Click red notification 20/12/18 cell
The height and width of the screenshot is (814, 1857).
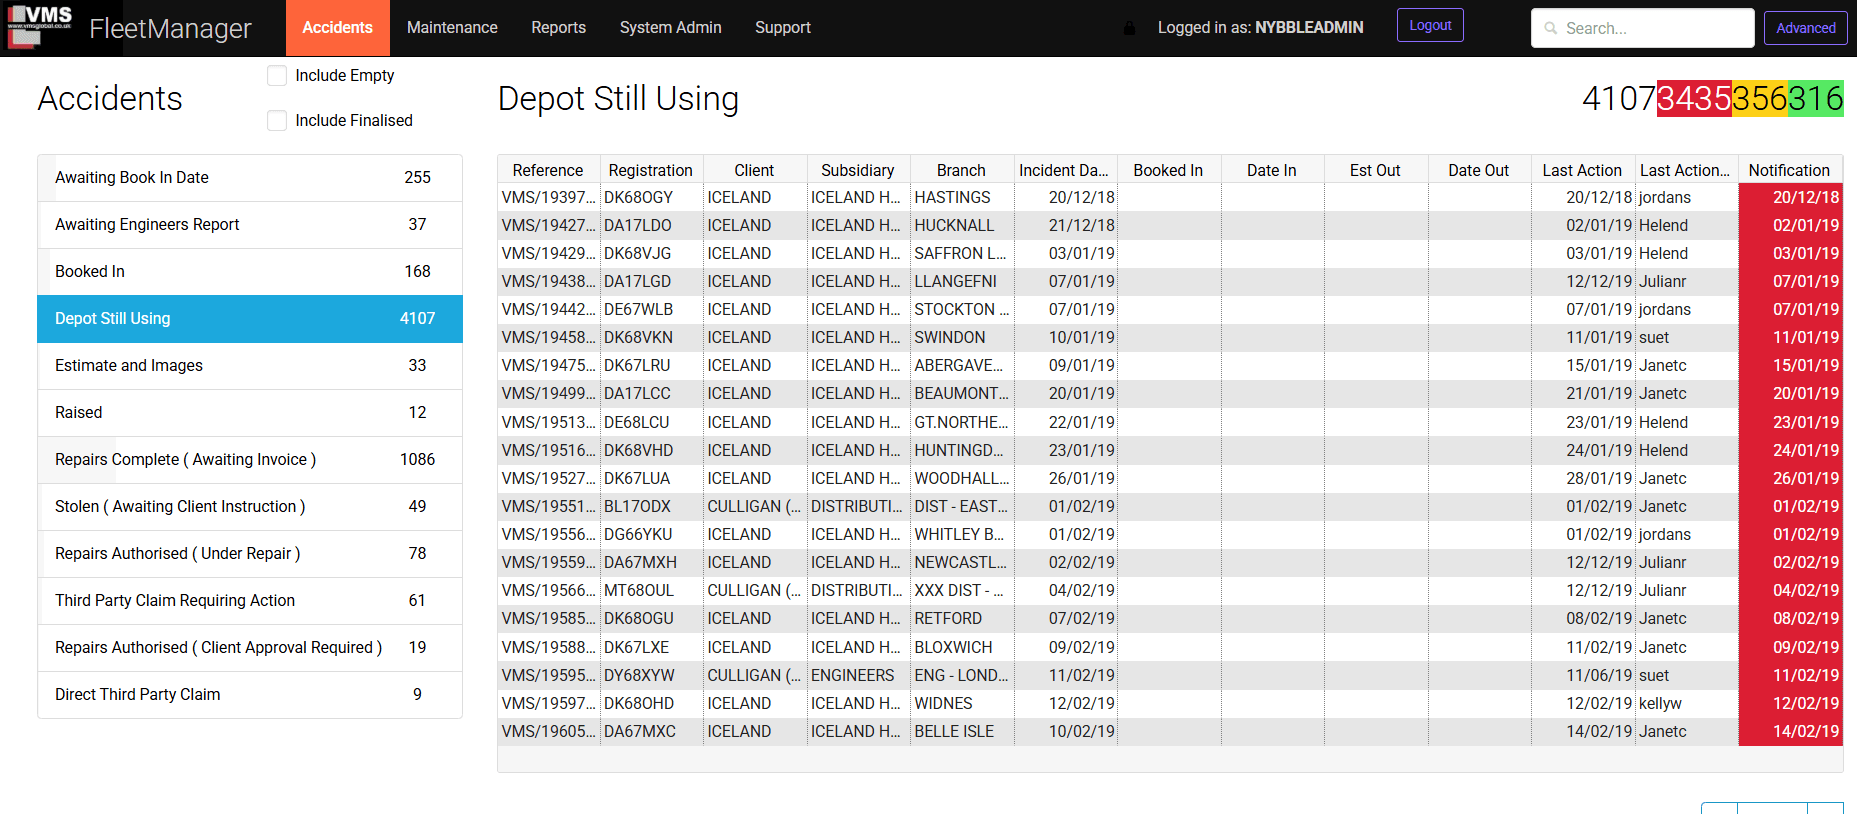point(1791,198)
